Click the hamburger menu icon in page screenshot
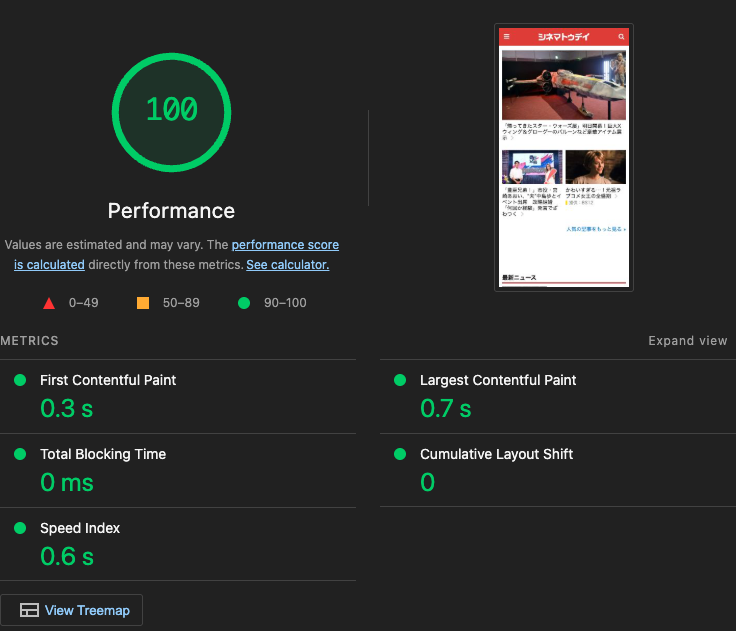Viewport: 736px width, 631px height. 506,37
